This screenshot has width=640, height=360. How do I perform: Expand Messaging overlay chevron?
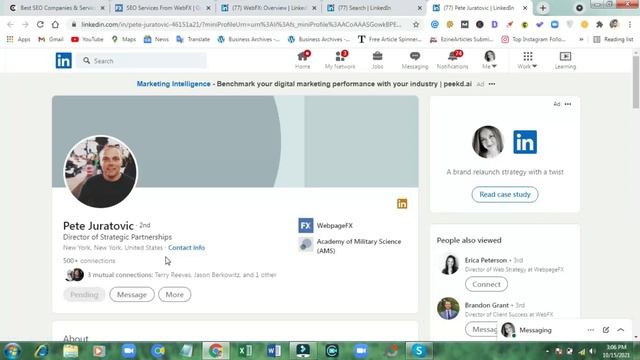pyautogui.click(x=621, y=330)
